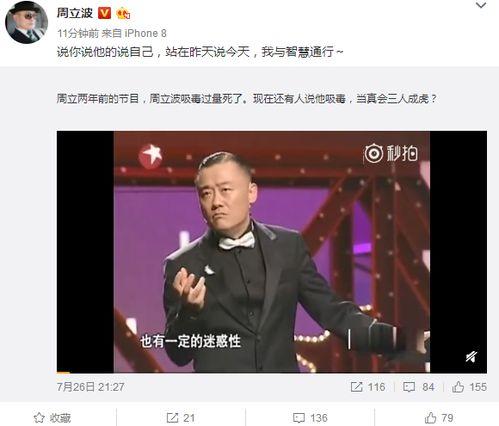Click the membership crown badge icon
Screen dimensions: 499x426
(123, 14)
